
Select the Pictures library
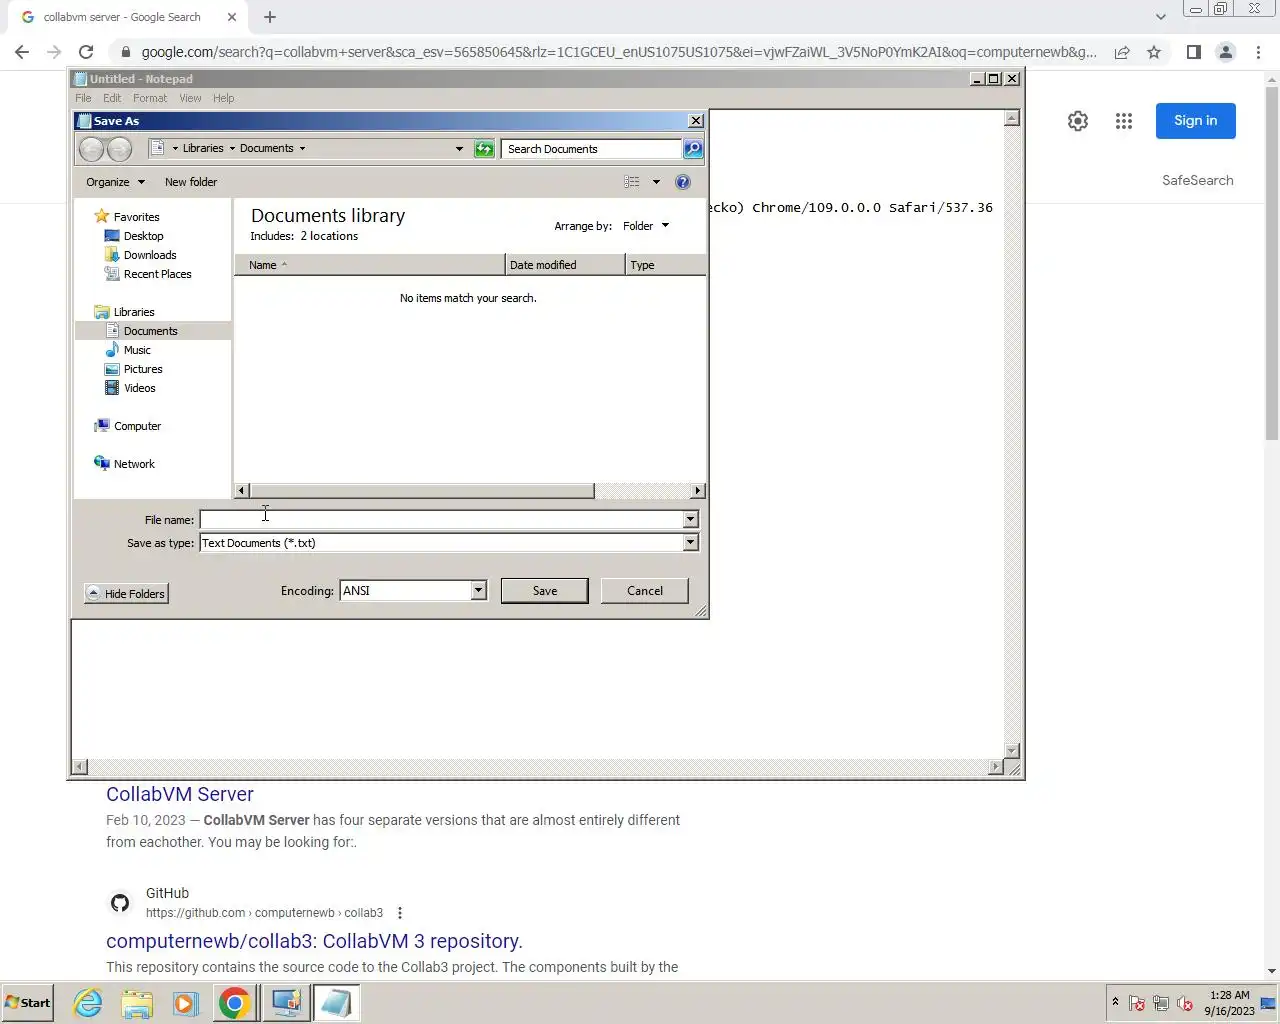[x=143, y=369]
